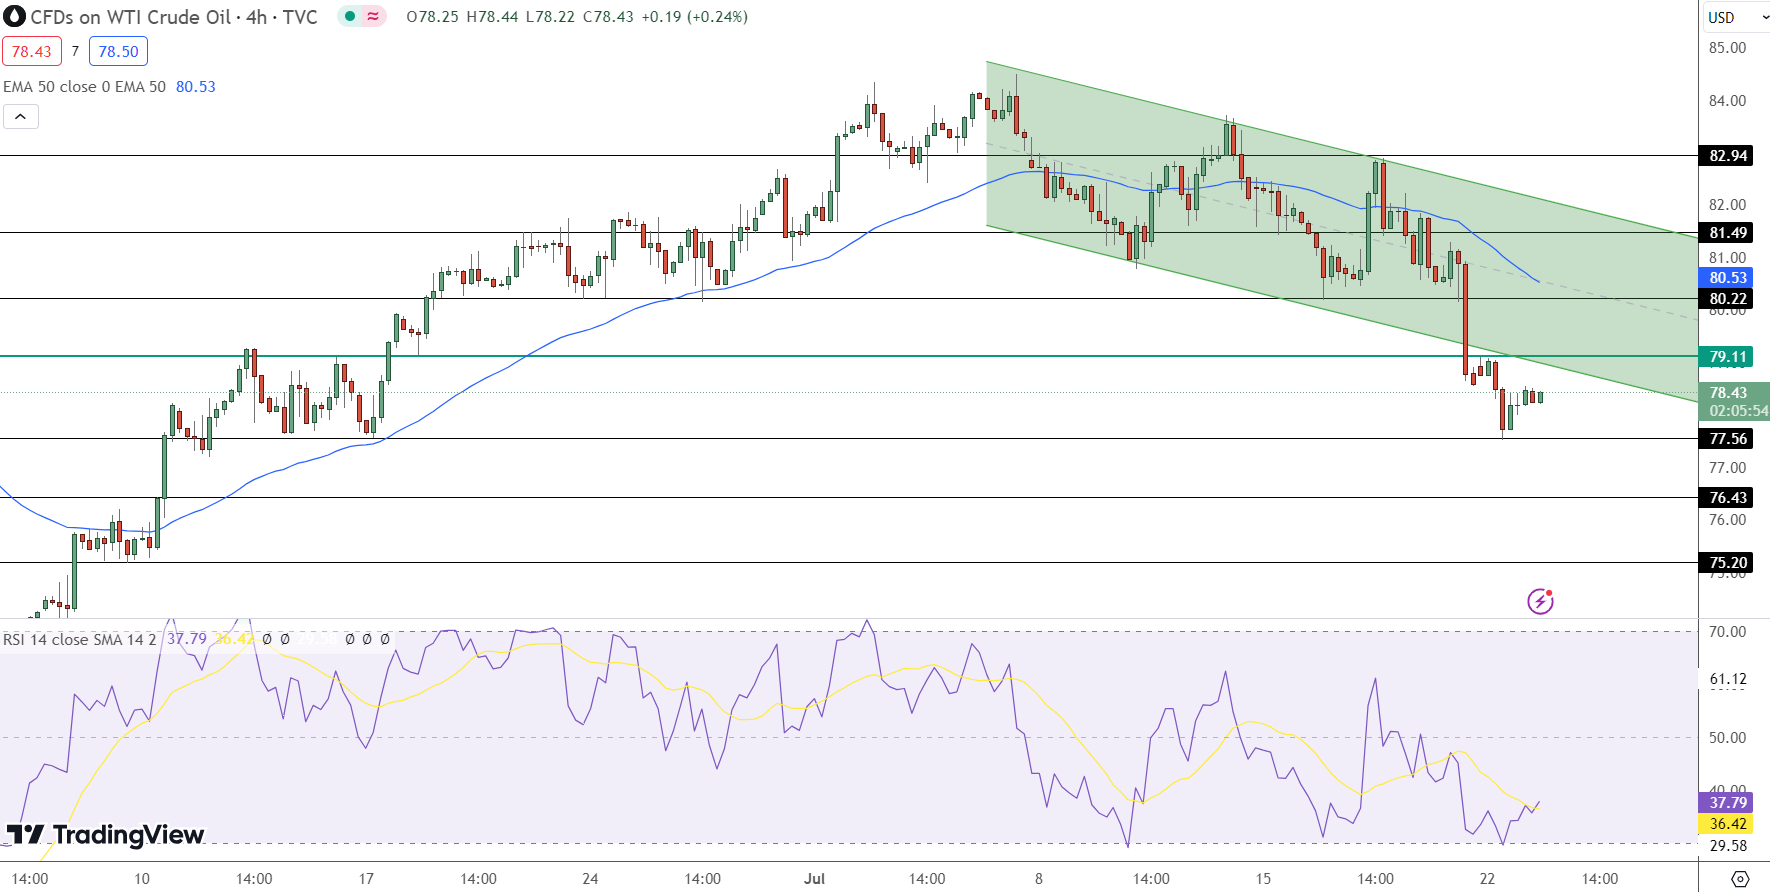The width and height of the screenshot is (1770, 892).
Task: Open the purple lightning bolt events icon
Action: tap(1540, 601)
